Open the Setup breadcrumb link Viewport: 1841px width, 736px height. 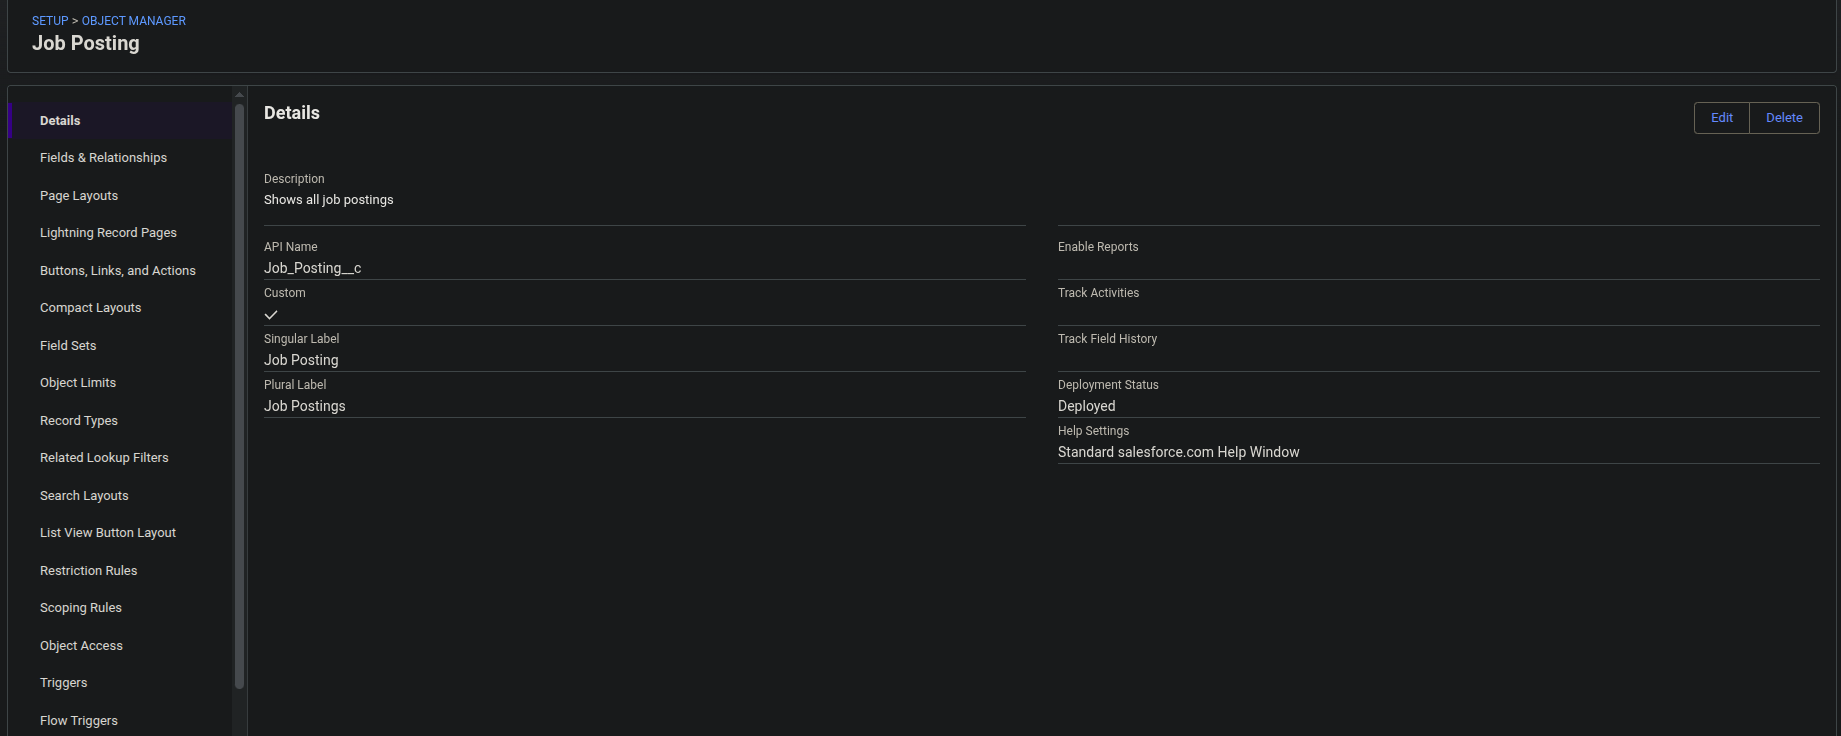coord(50,21)
